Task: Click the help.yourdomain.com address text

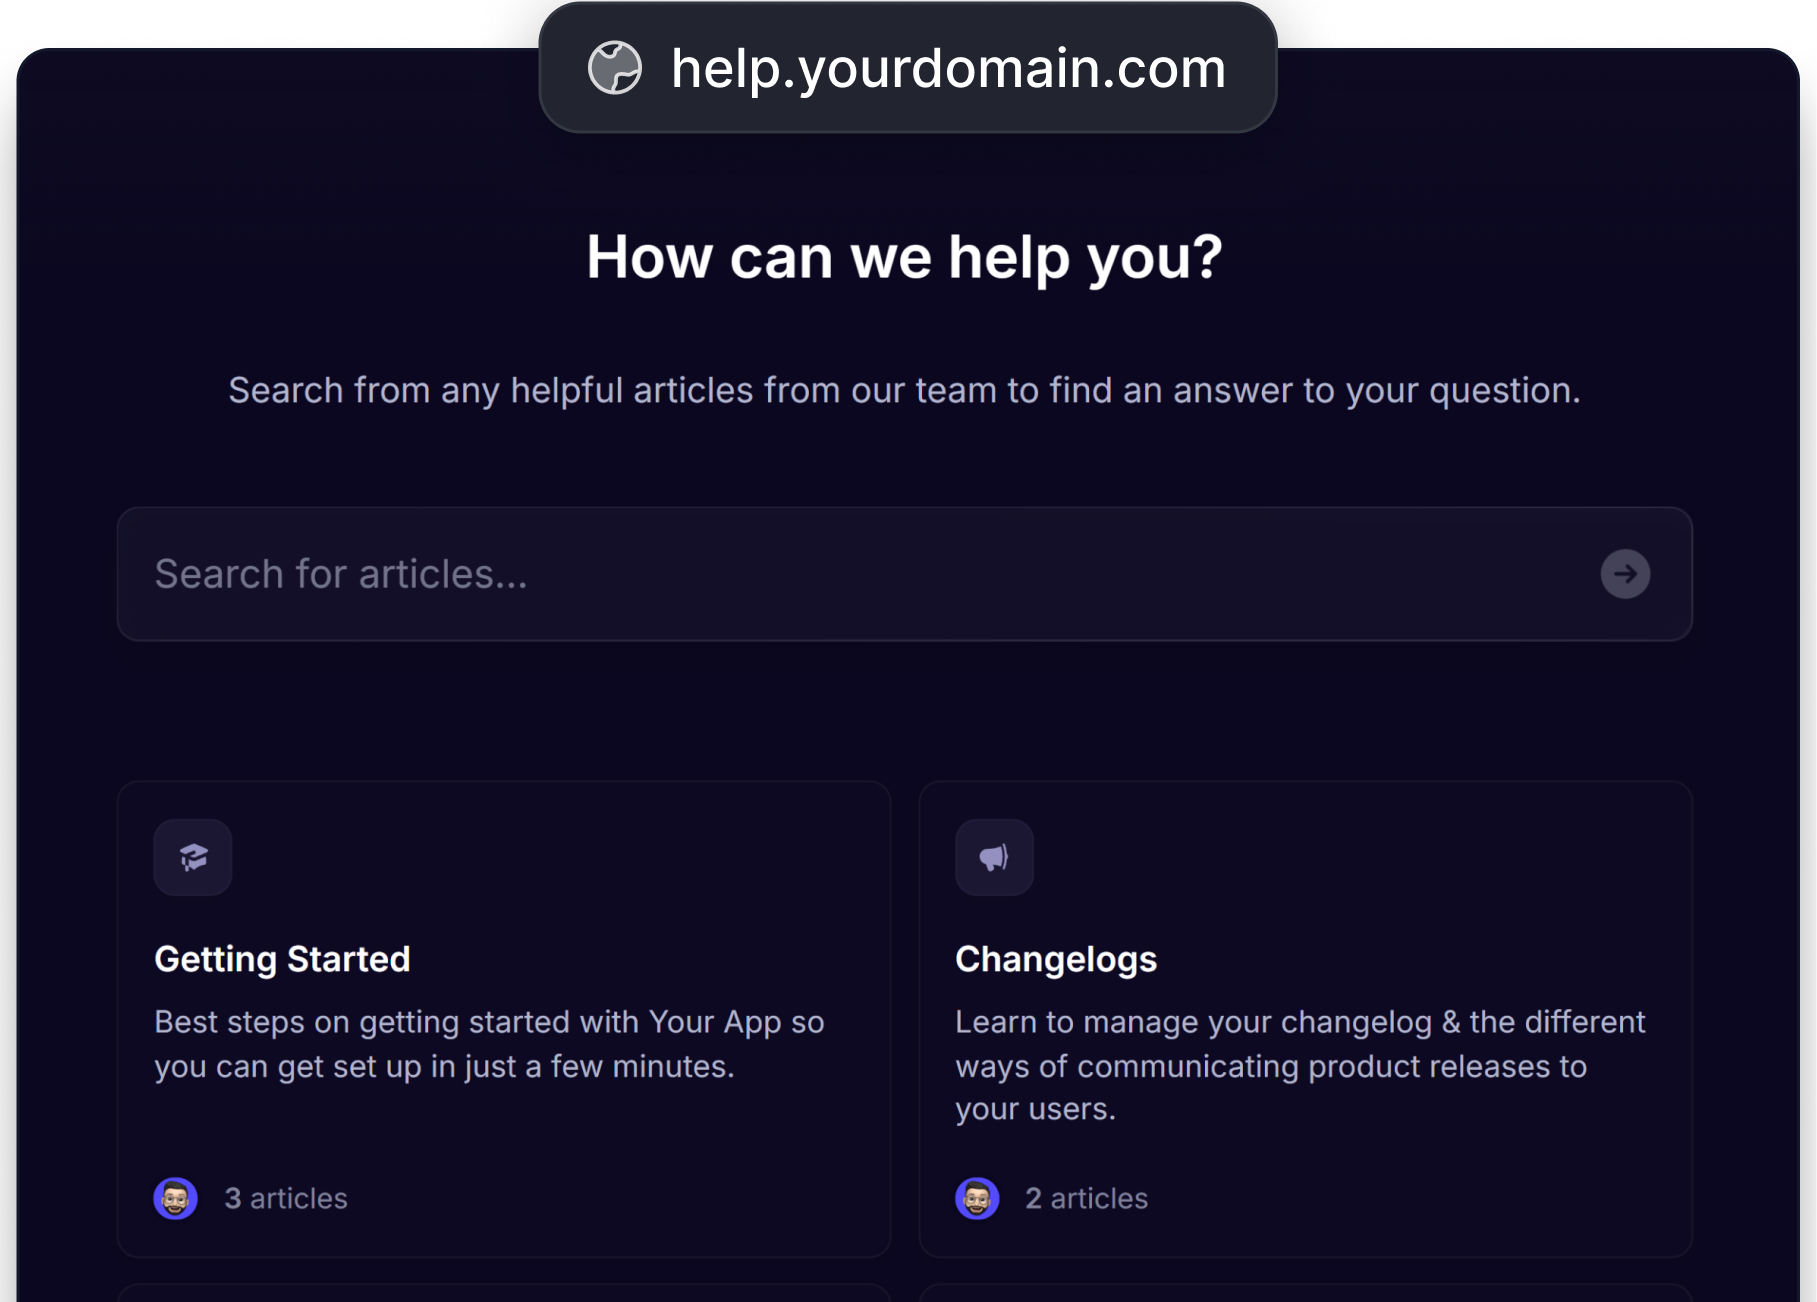Action: (948, 68)
